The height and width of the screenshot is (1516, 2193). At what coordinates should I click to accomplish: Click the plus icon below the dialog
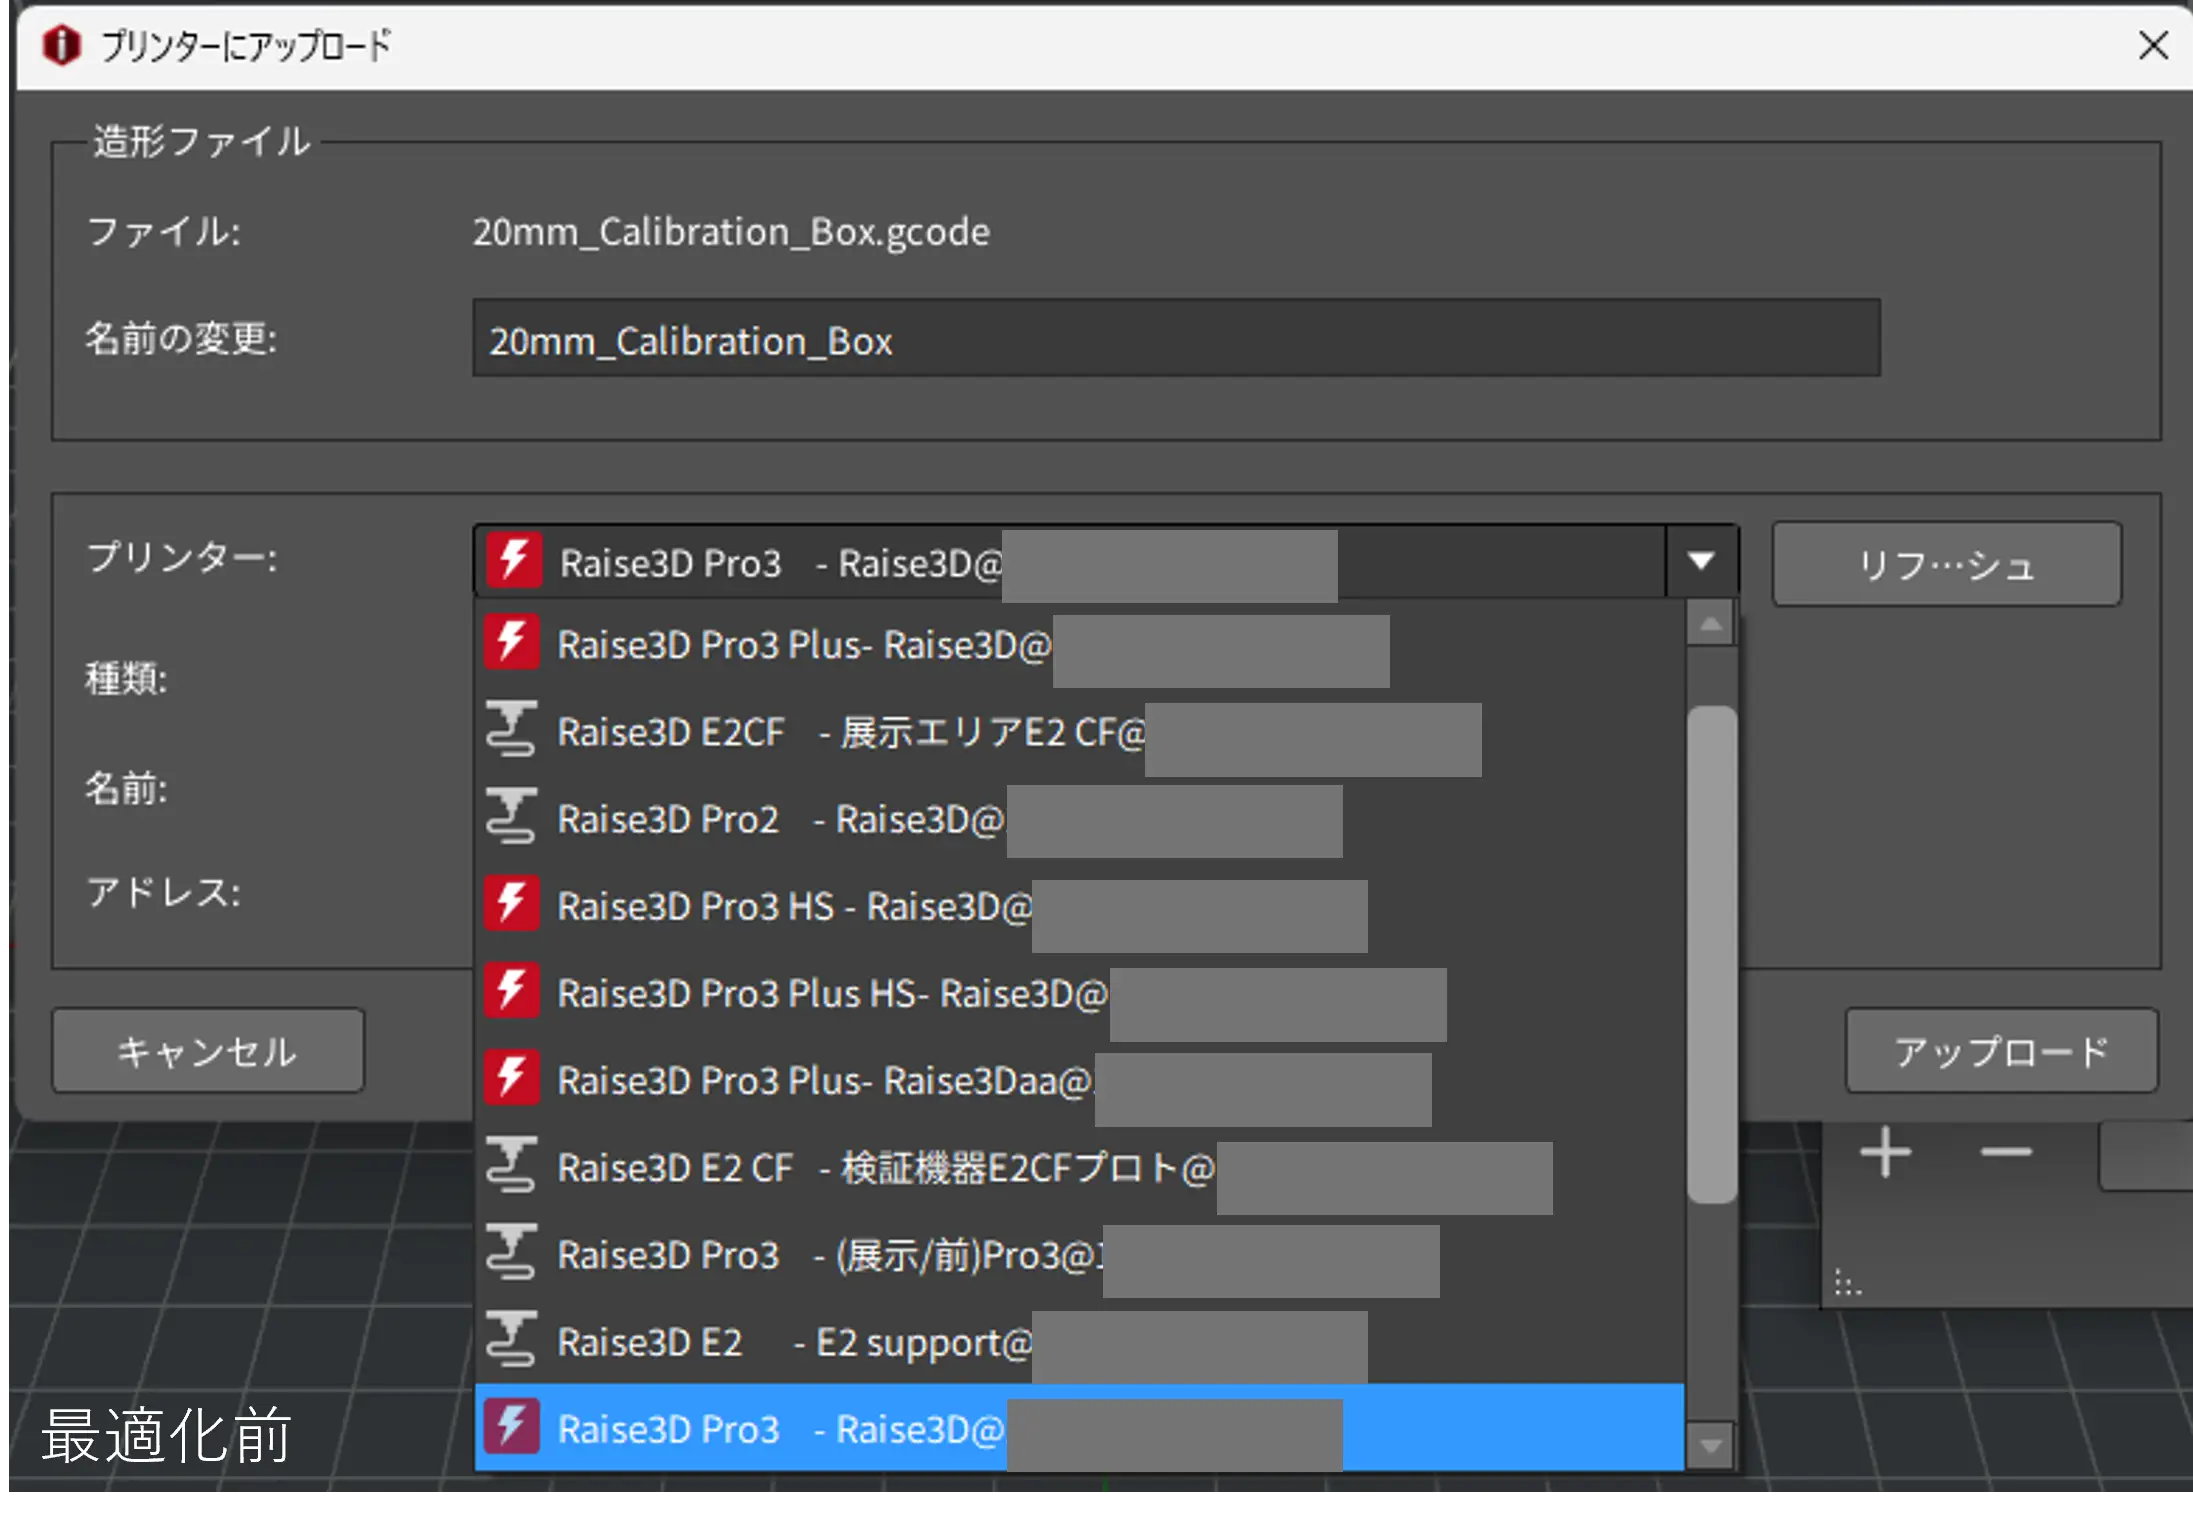coord(1885,1152)
